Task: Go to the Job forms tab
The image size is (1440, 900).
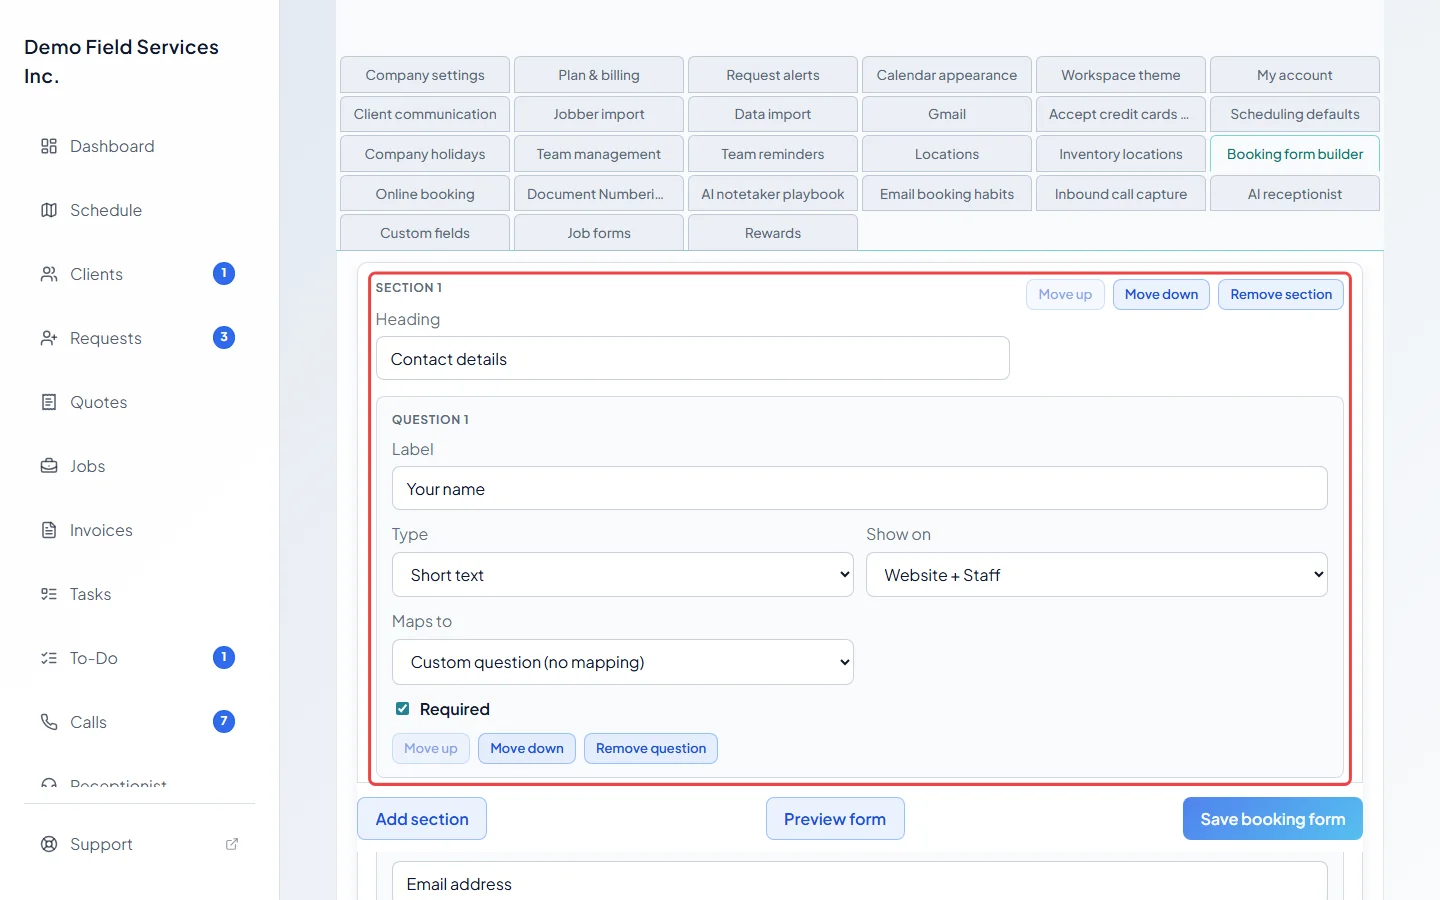Action: [x=599, y=233]
